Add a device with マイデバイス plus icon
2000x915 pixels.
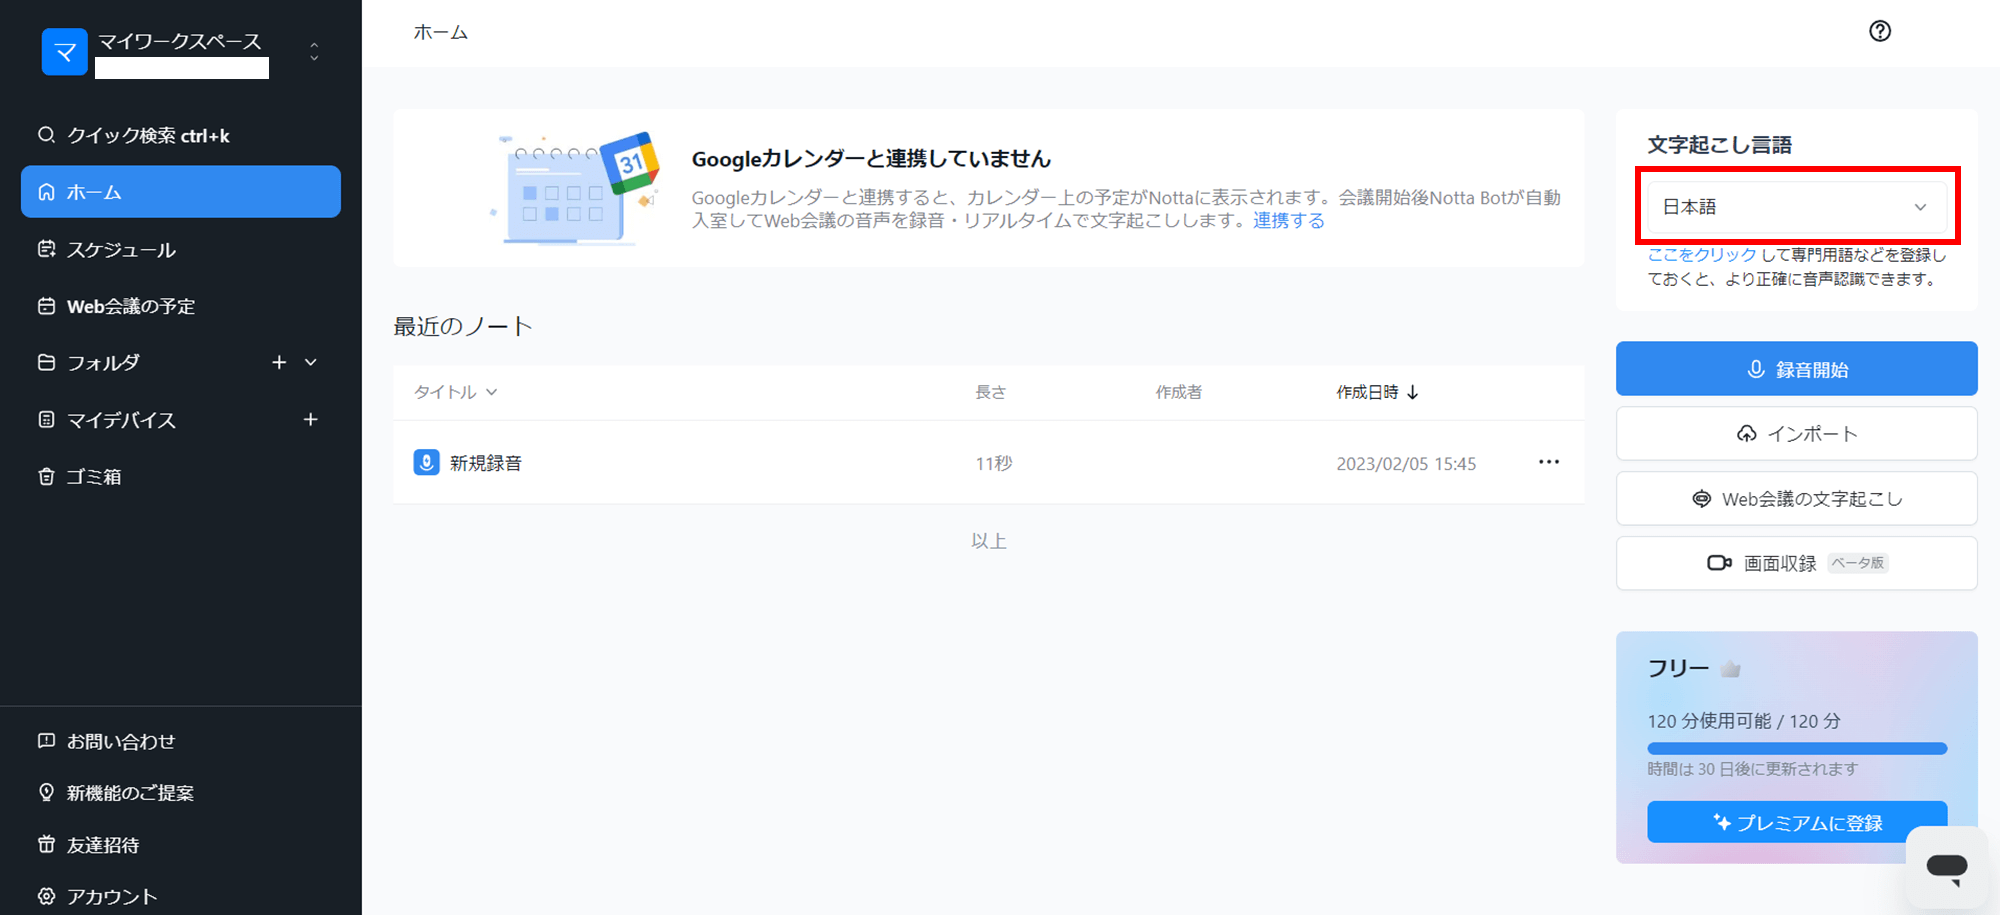(311, 419)
